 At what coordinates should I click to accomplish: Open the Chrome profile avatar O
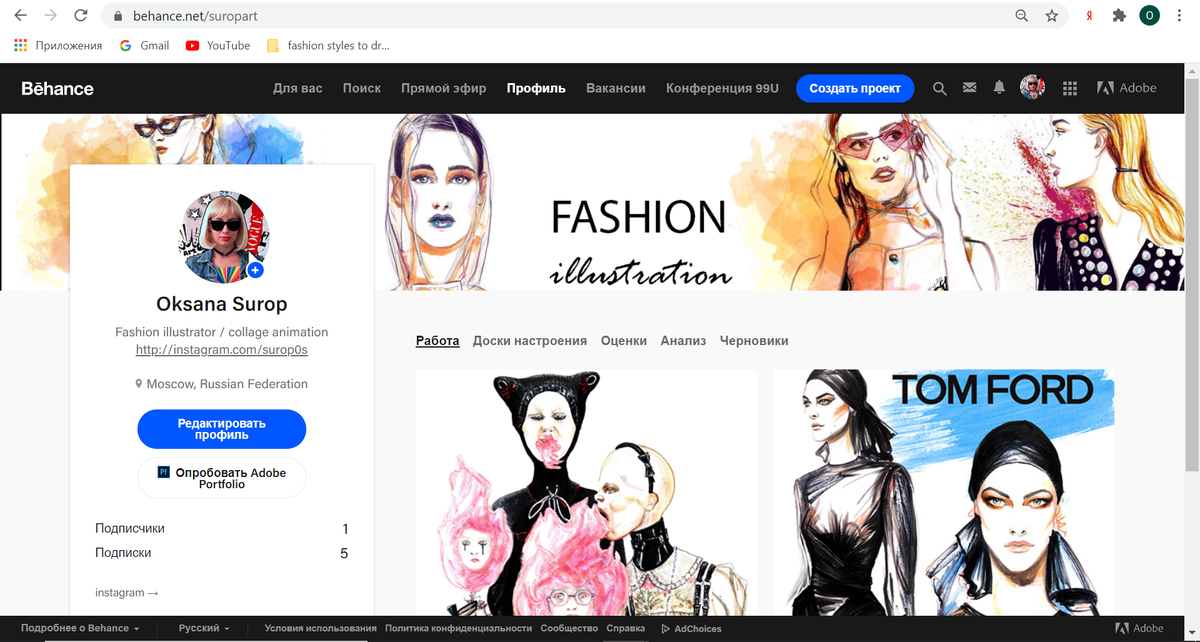[1150, 16]
